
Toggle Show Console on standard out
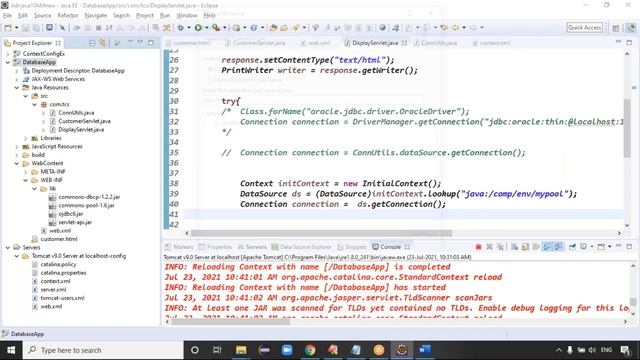[547, 247]
